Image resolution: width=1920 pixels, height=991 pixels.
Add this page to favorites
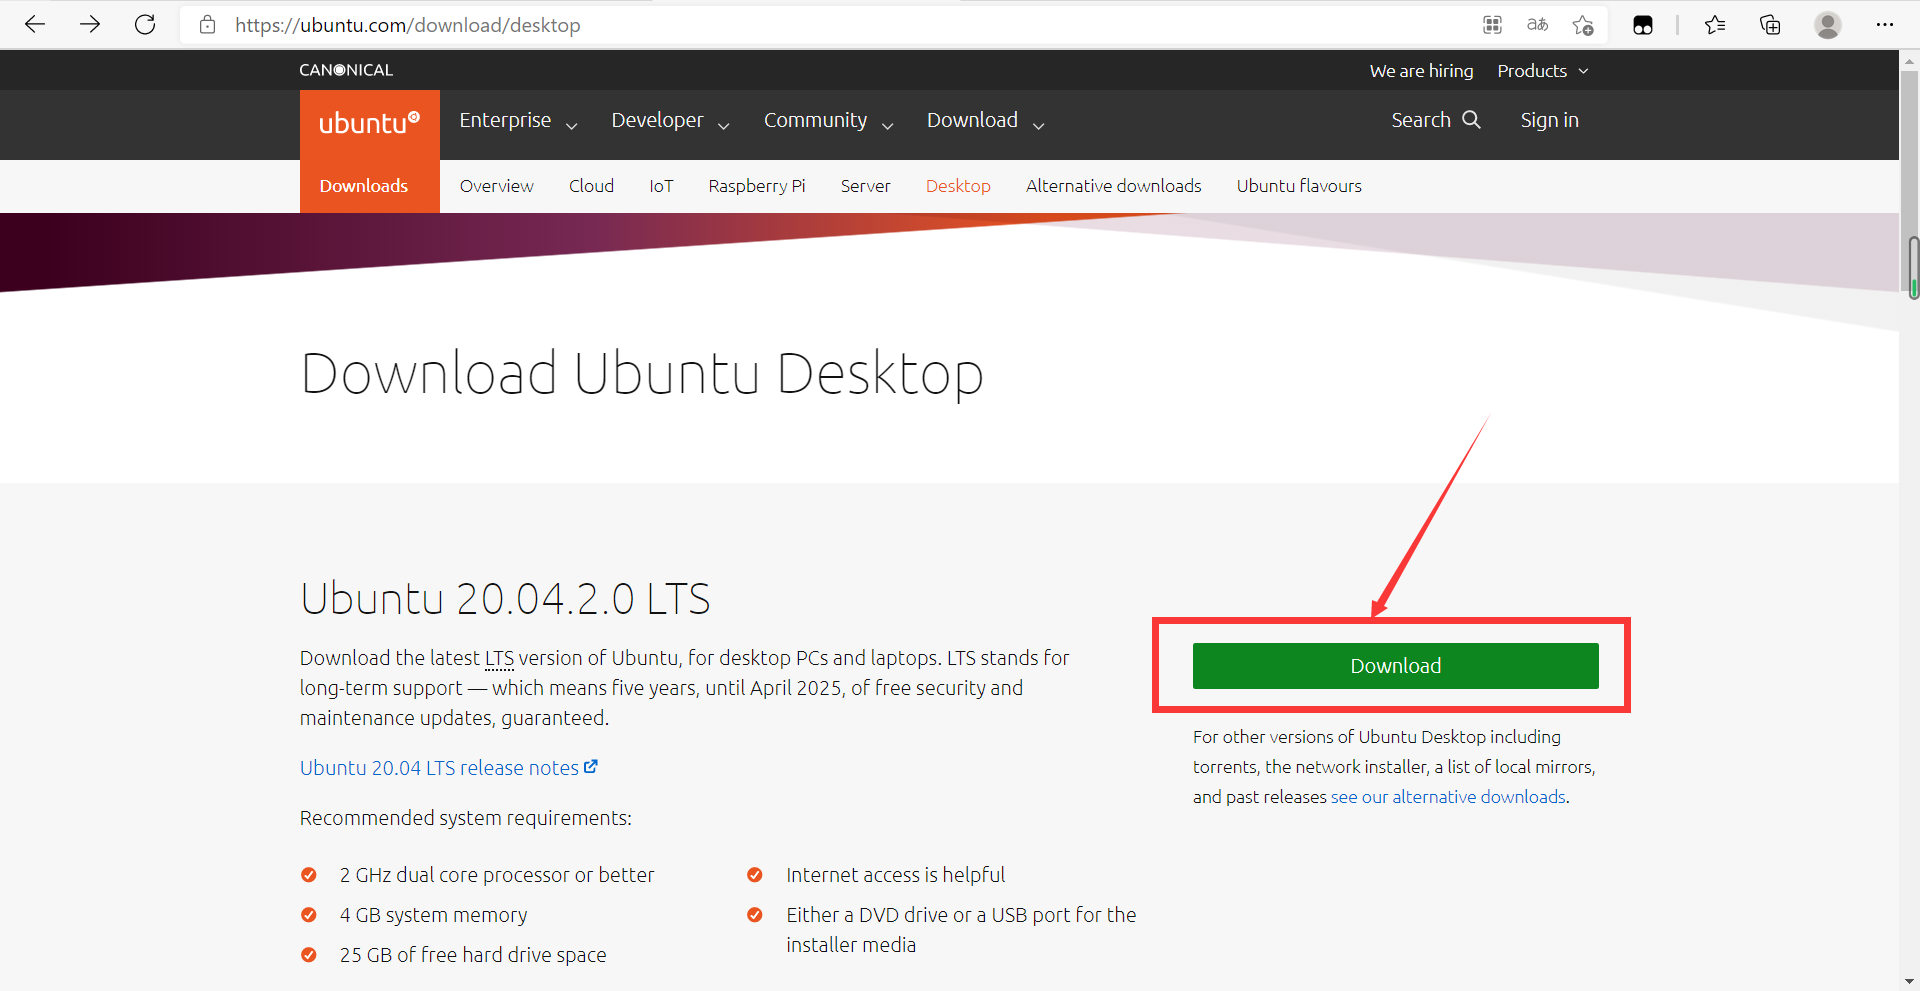tap(1583, 25)
